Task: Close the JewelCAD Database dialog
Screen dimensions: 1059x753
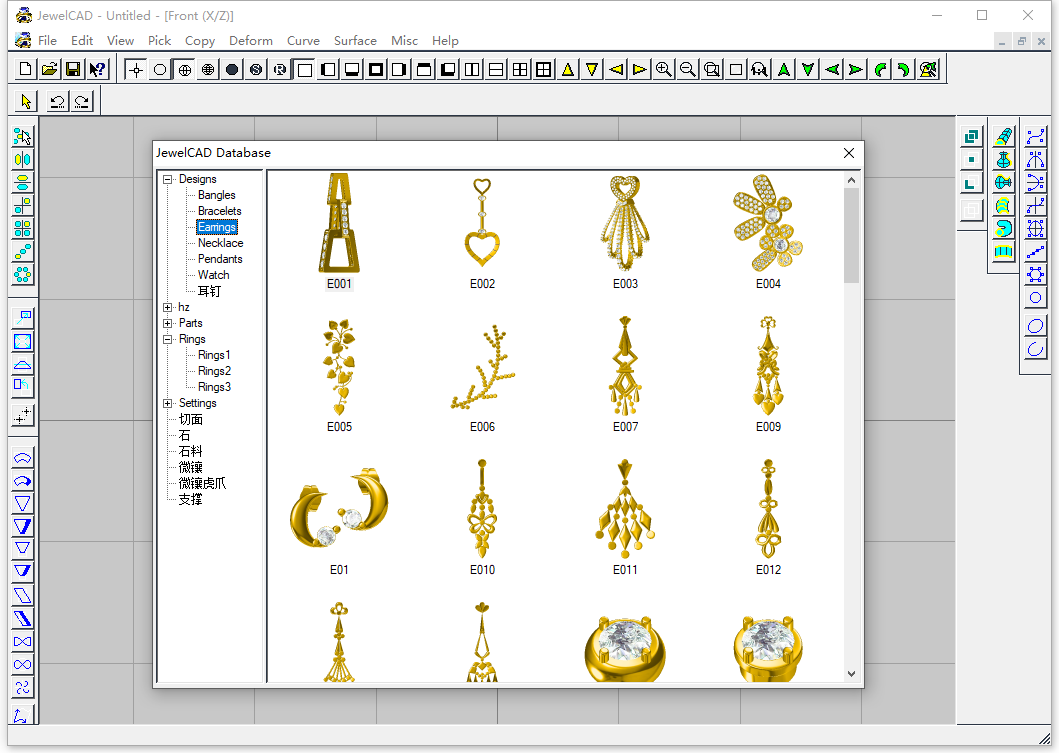Action: coord(849,153)
